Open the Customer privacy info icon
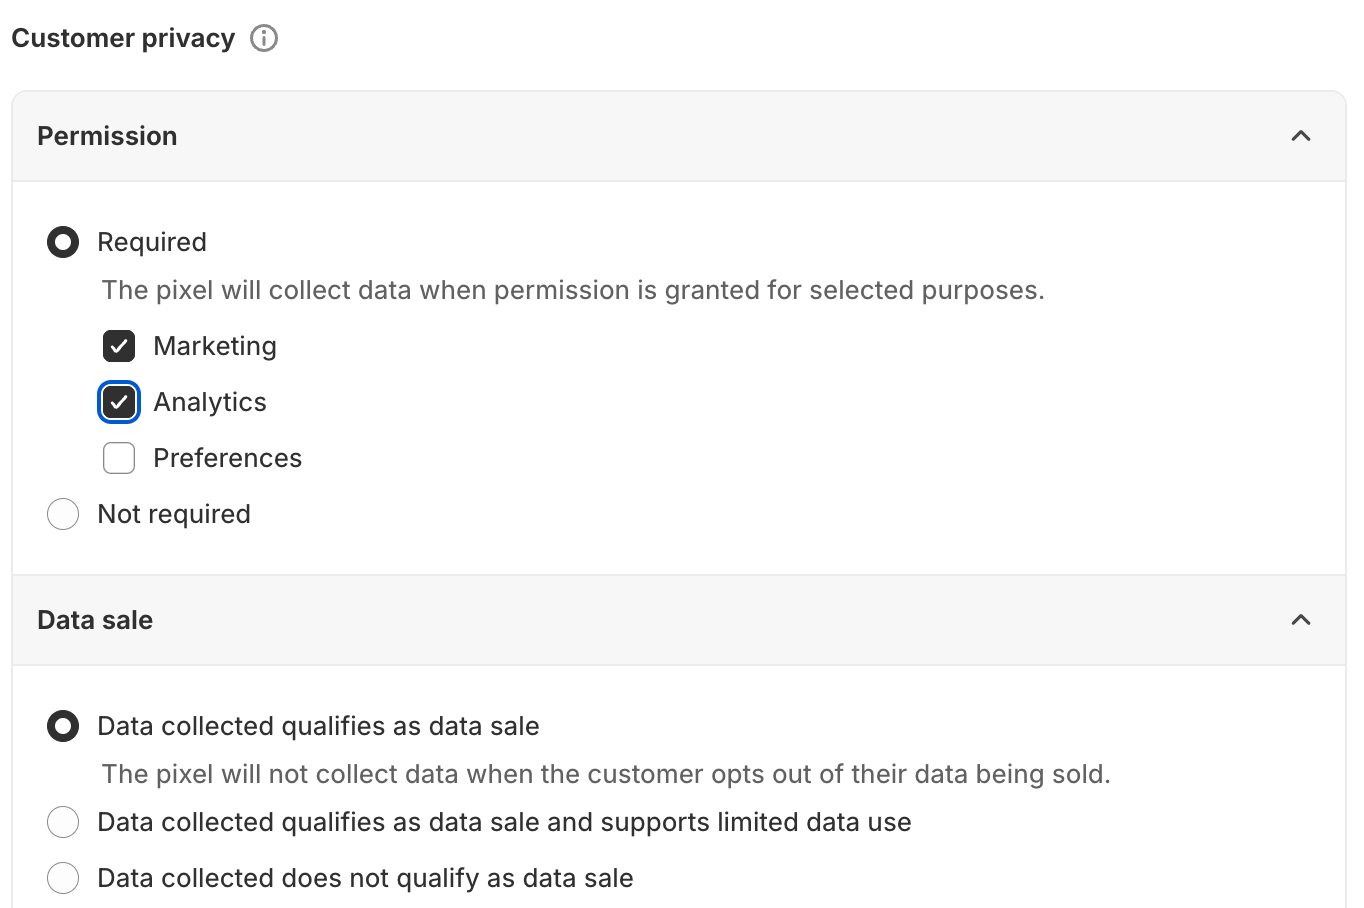The width and height of the screenshot is (1364, 908). click(264, 38)
